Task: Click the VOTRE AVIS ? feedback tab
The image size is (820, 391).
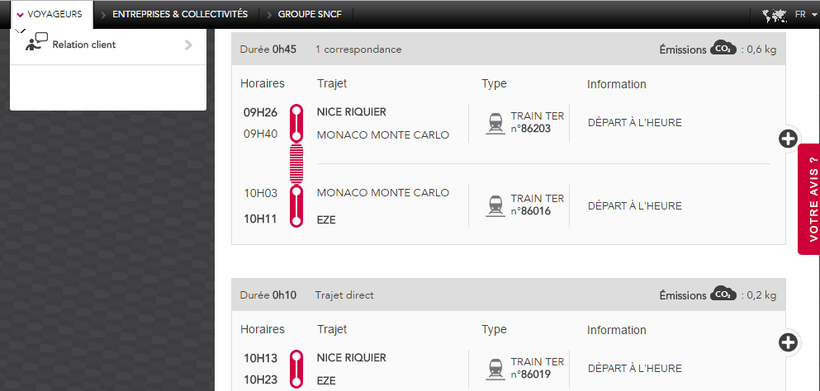Action: [810, 199]
